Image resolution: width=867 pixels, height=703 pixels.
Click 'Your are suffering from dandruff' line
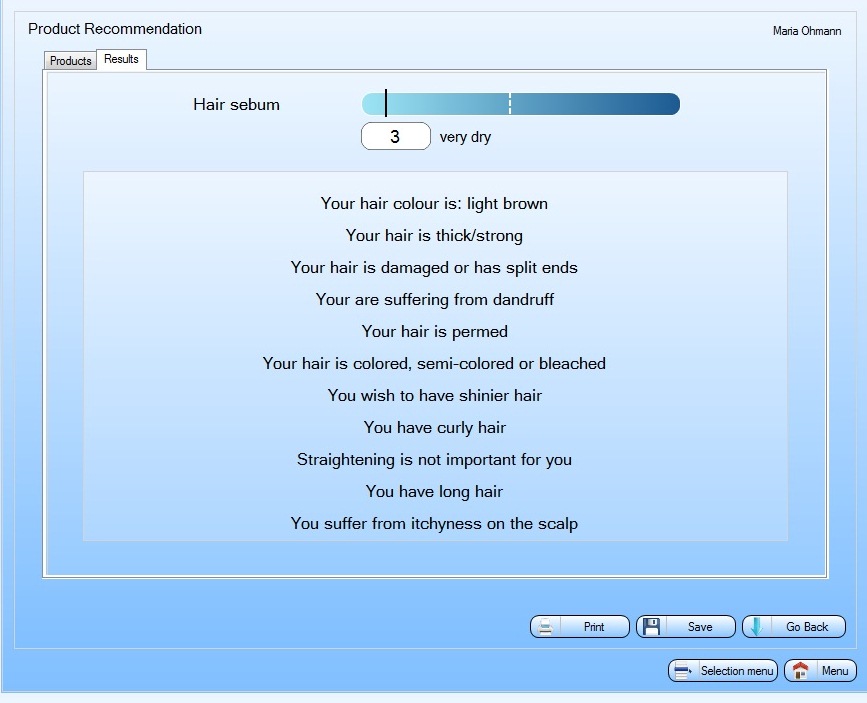tap(434, 300)
